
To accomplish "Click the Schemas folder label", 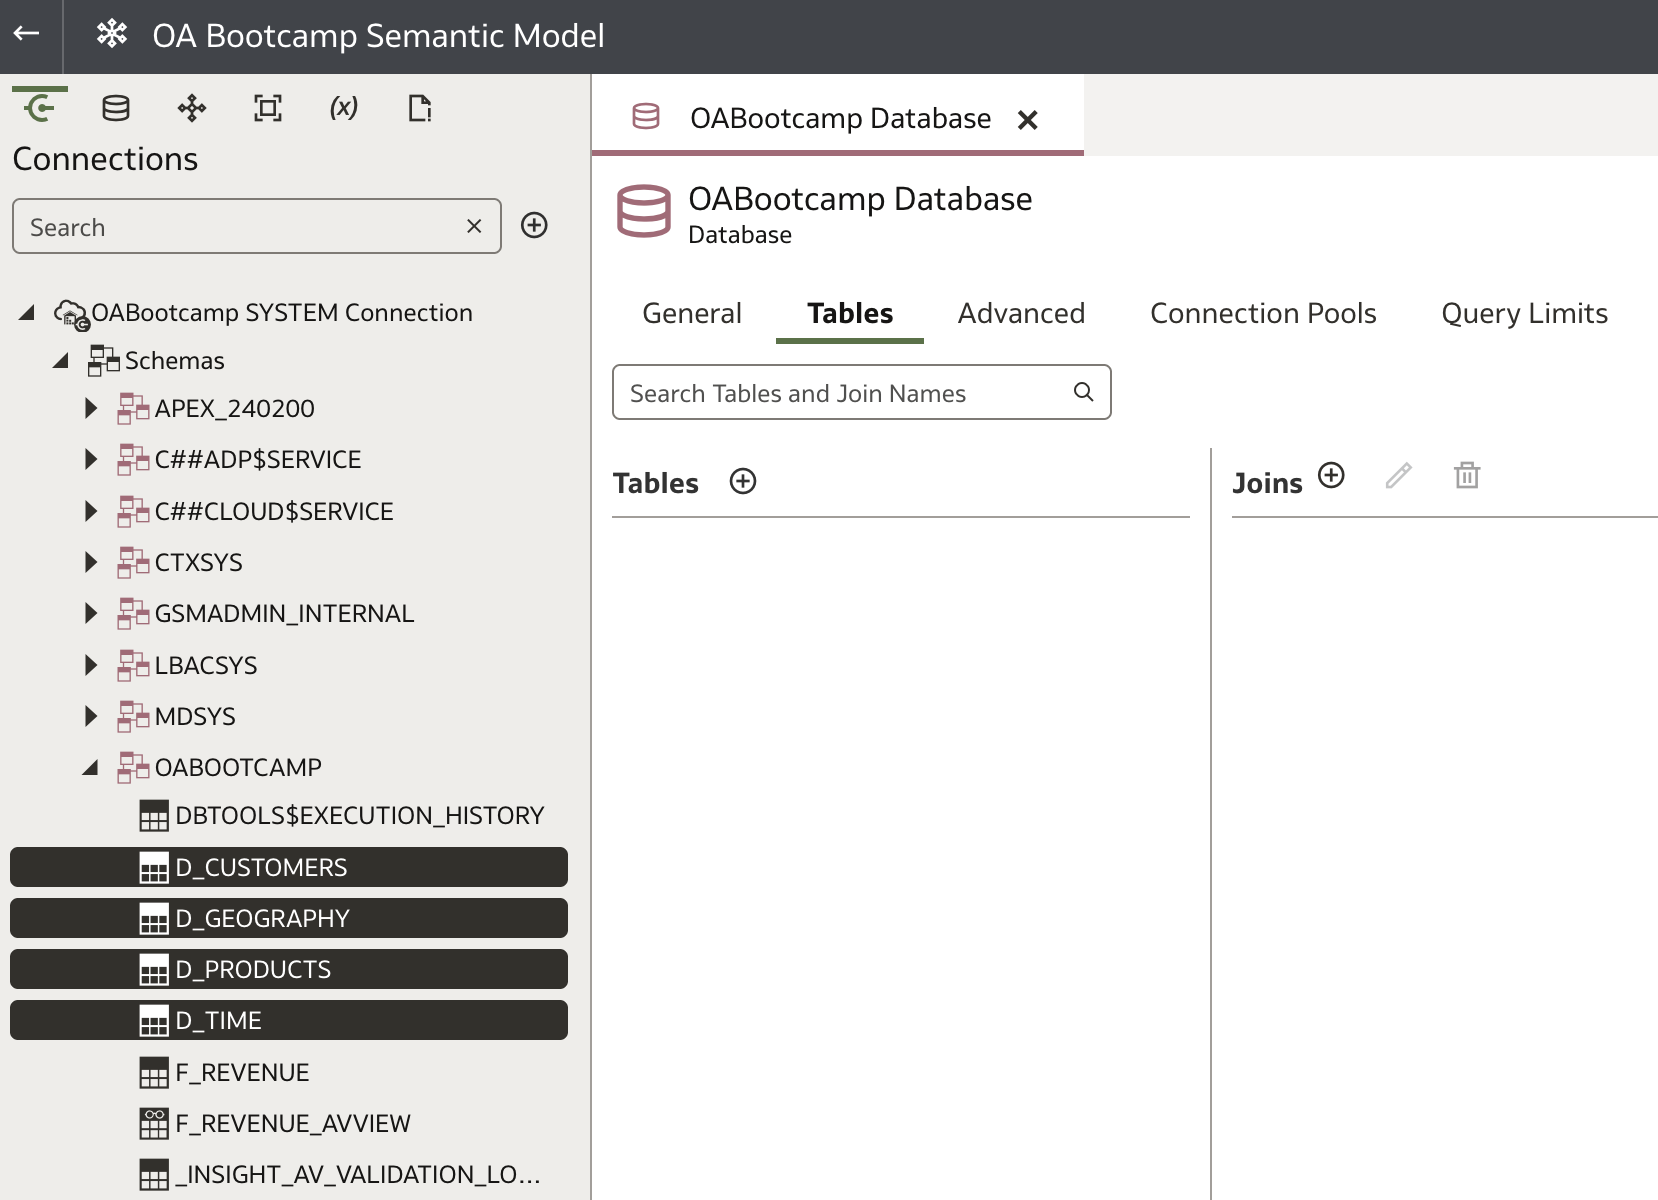I will pos(175,360).
